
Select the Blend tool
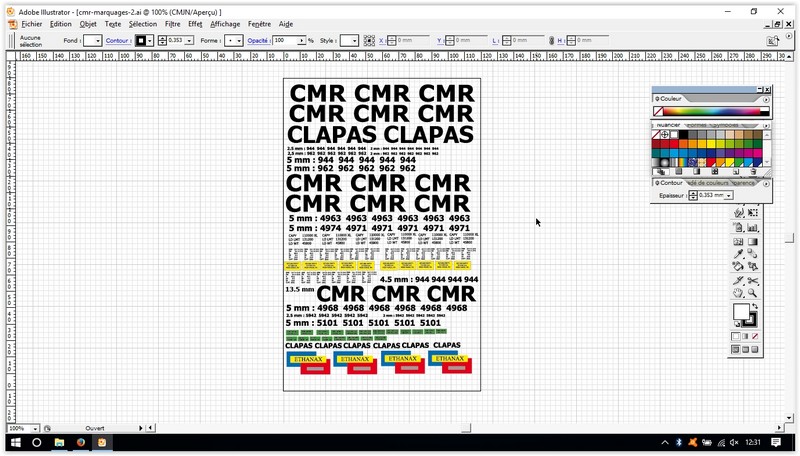point(753,254)
